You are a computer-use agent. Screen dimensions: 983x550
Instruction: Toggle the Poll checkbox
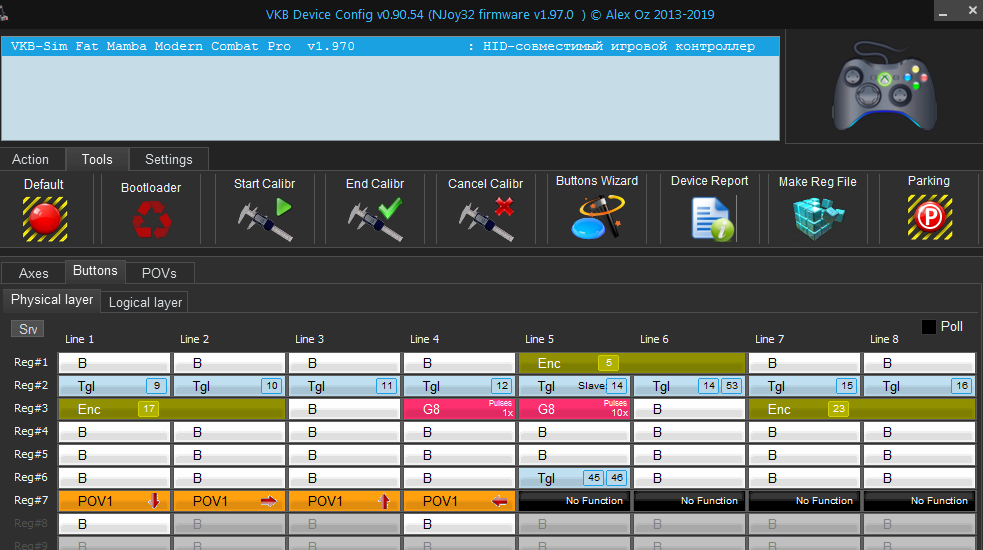click(929, 327)
